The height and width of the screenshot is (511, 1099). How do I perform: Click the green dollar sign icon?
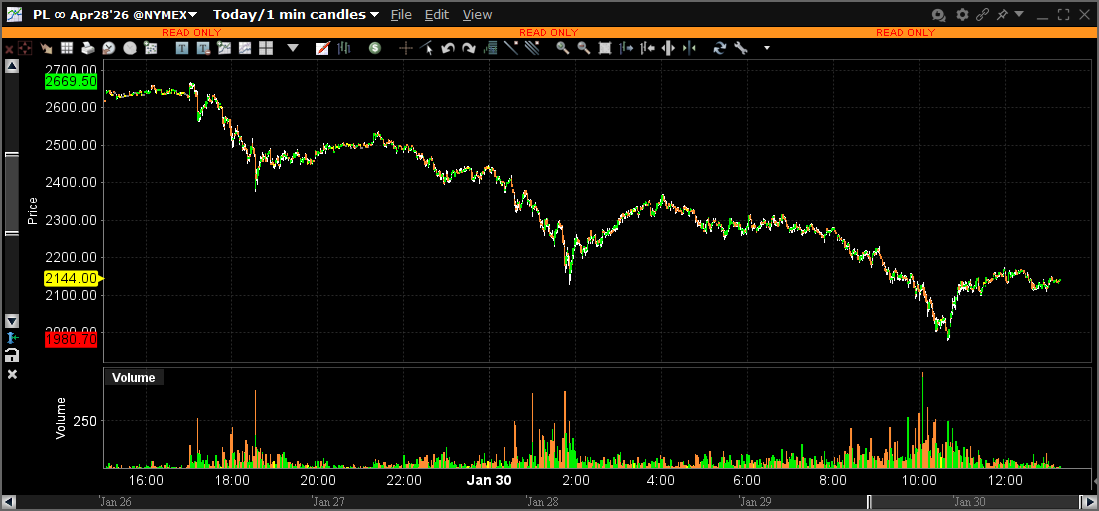pyautogui.click(x=374, y=48)
